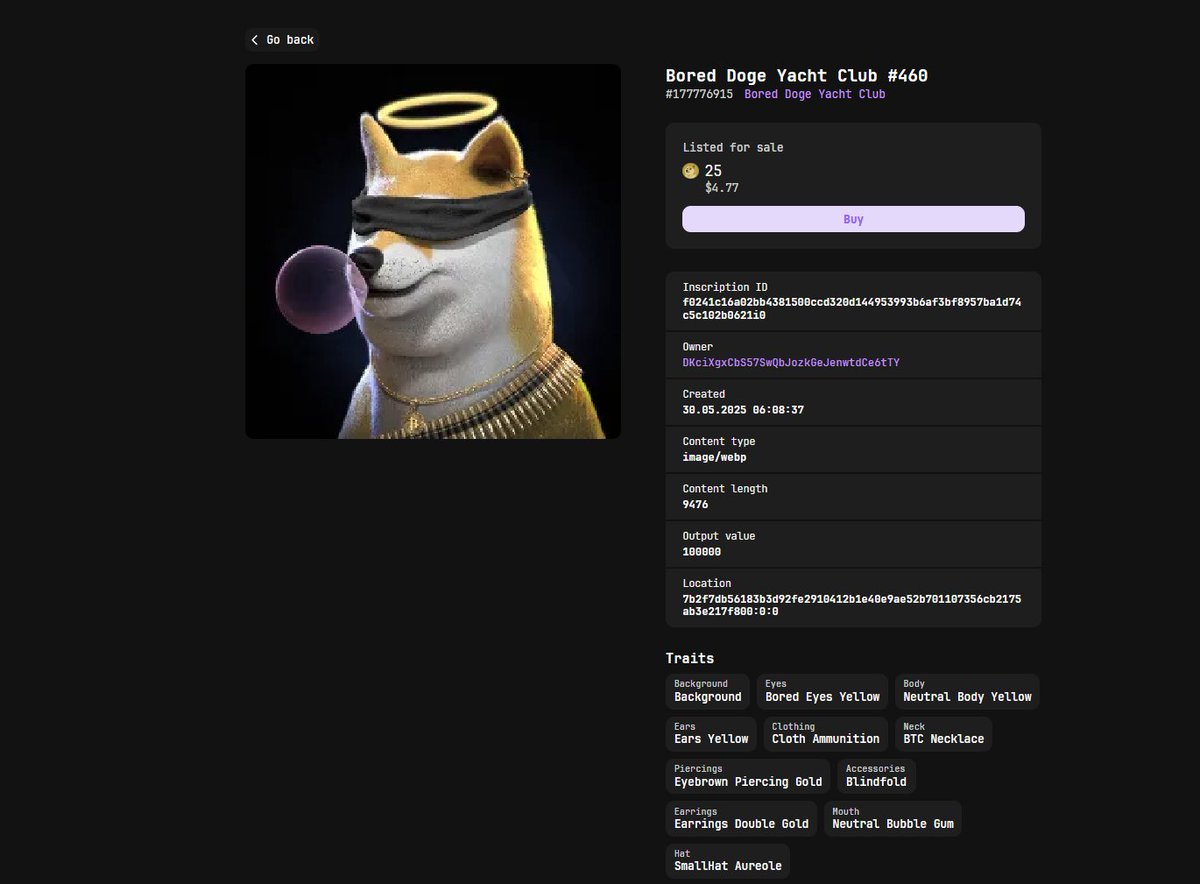Click the Bored Doge NFT image
1200x884 pixels.
coord(433,251)
